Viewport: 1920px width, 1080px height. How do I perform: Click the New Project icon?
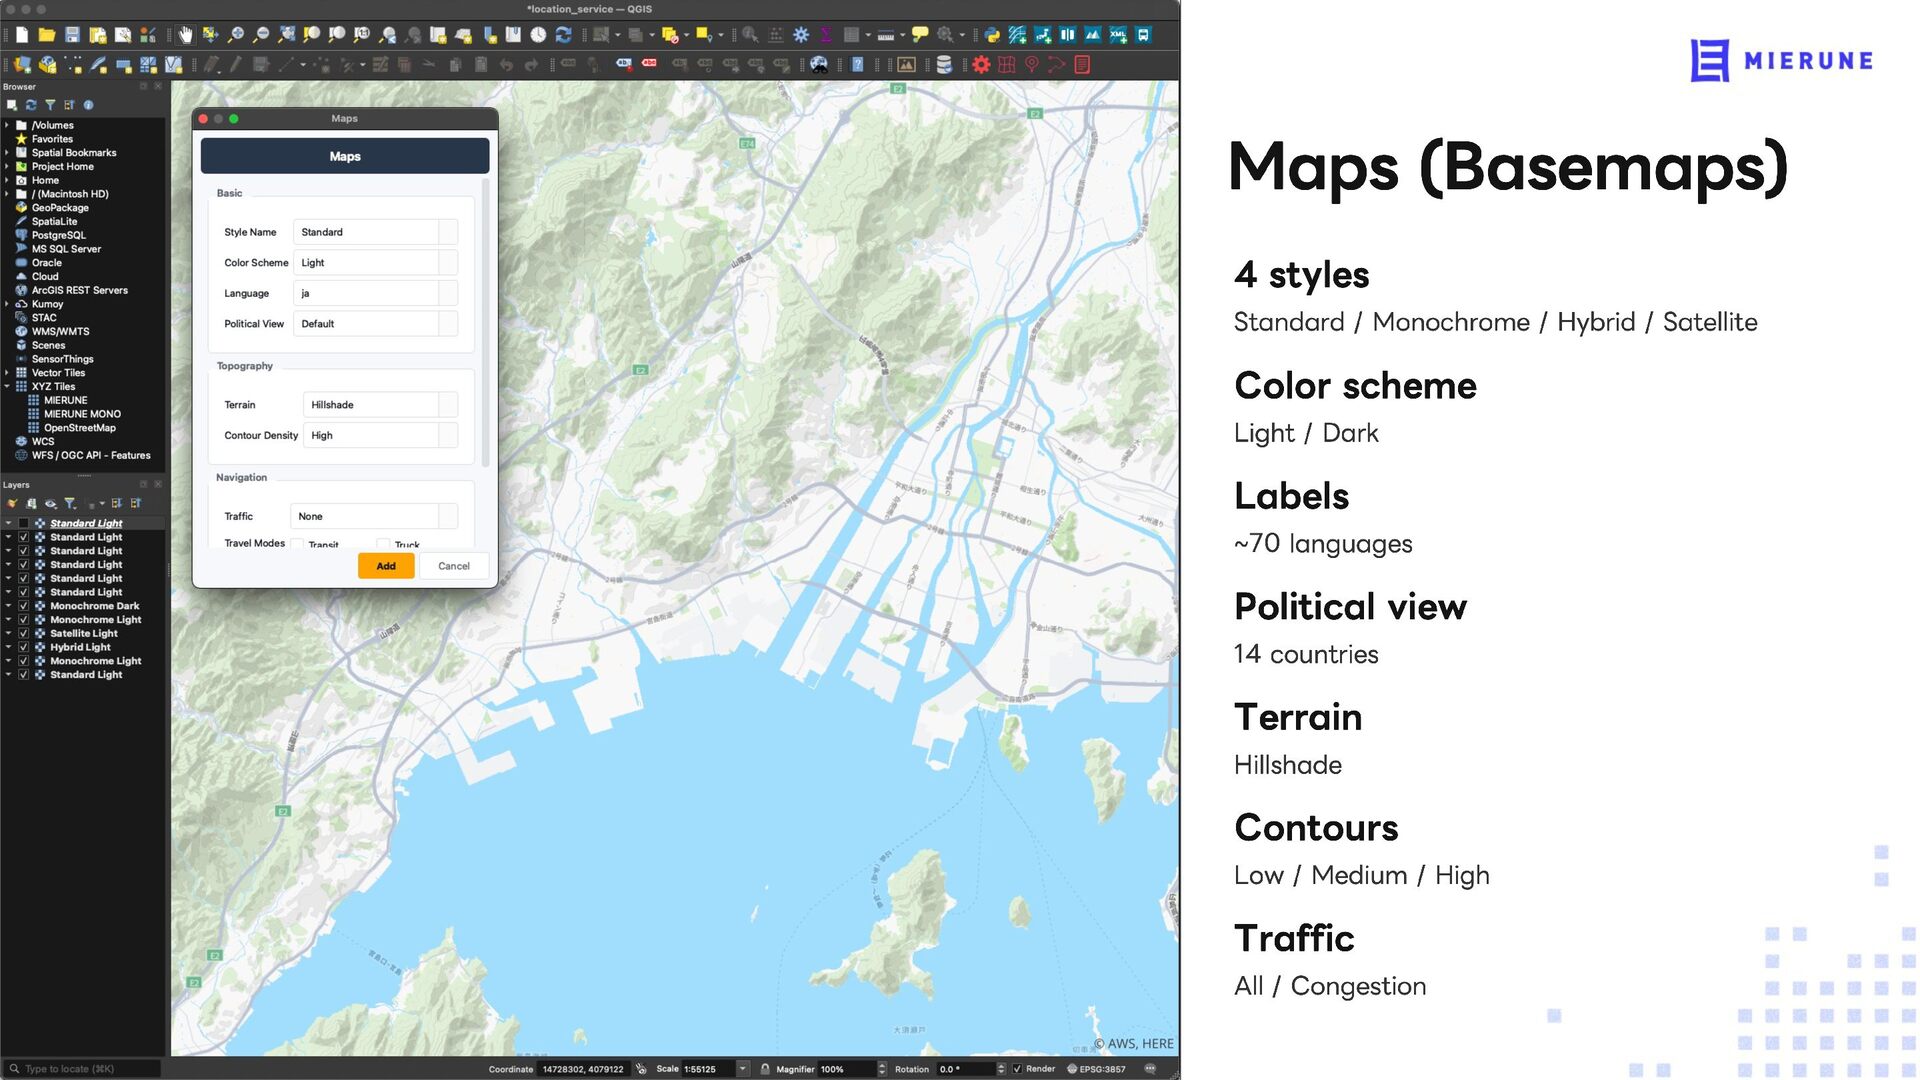click(22, 35)
